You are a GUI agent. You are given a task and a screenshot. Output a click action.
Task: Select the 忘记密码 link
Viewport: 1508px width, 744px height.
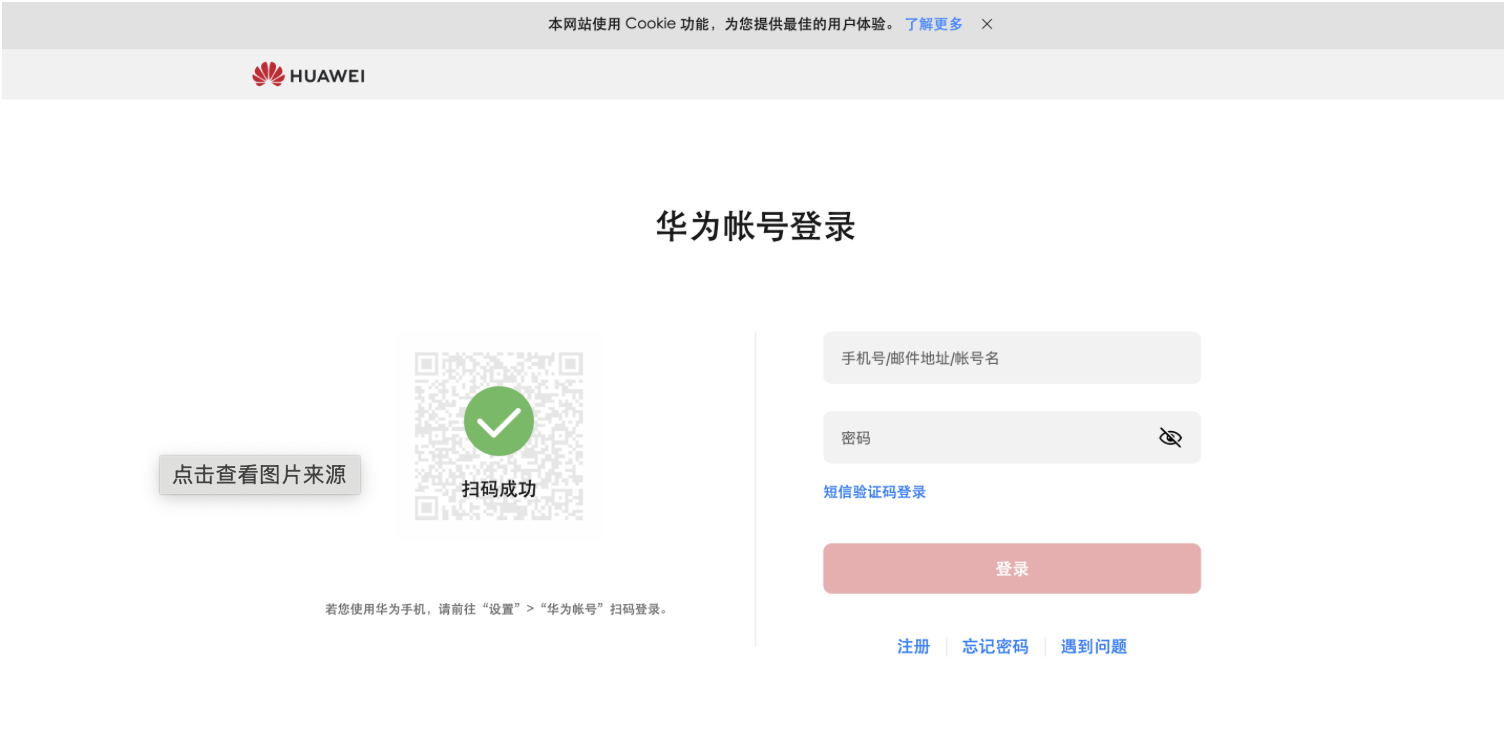click(994, 647)
